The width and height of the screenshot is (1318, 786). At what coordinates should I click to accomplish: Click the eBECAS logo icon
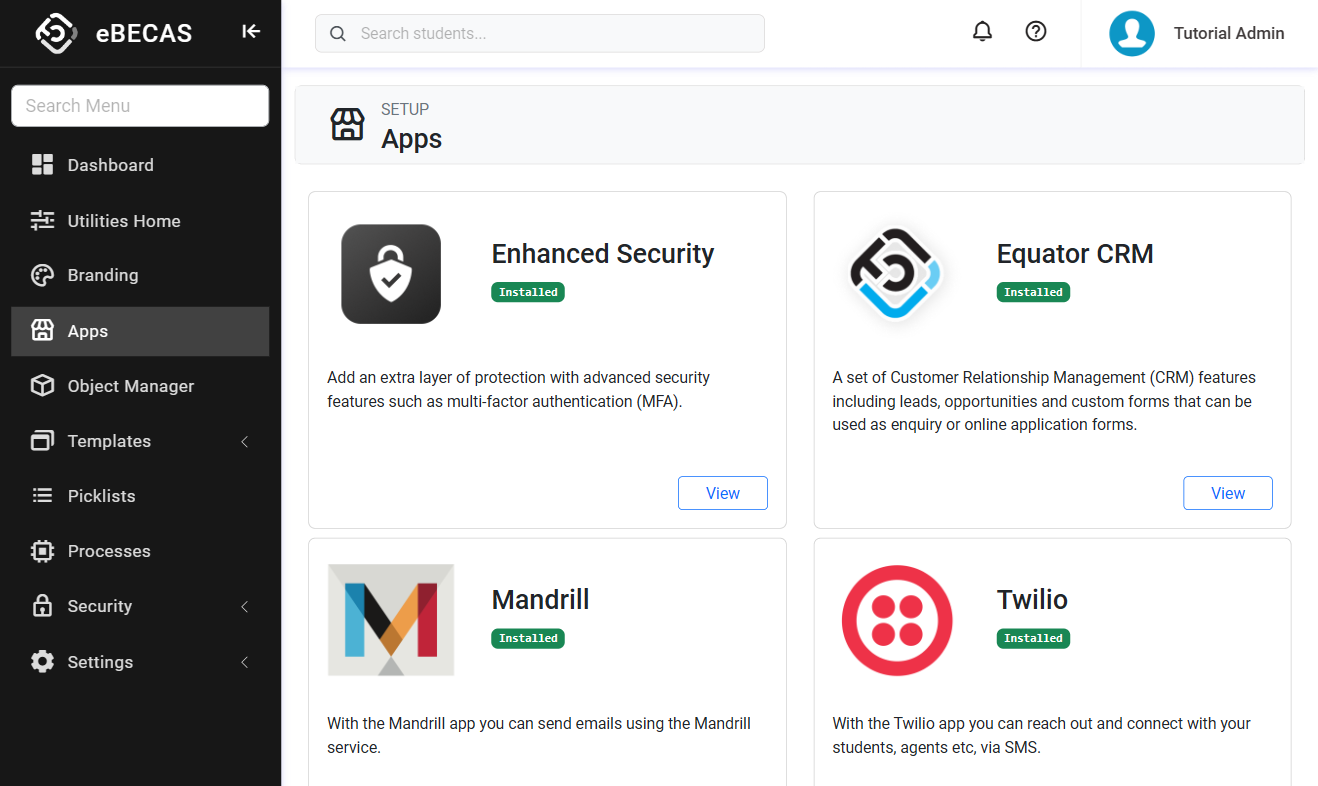(x=56, y=33)
